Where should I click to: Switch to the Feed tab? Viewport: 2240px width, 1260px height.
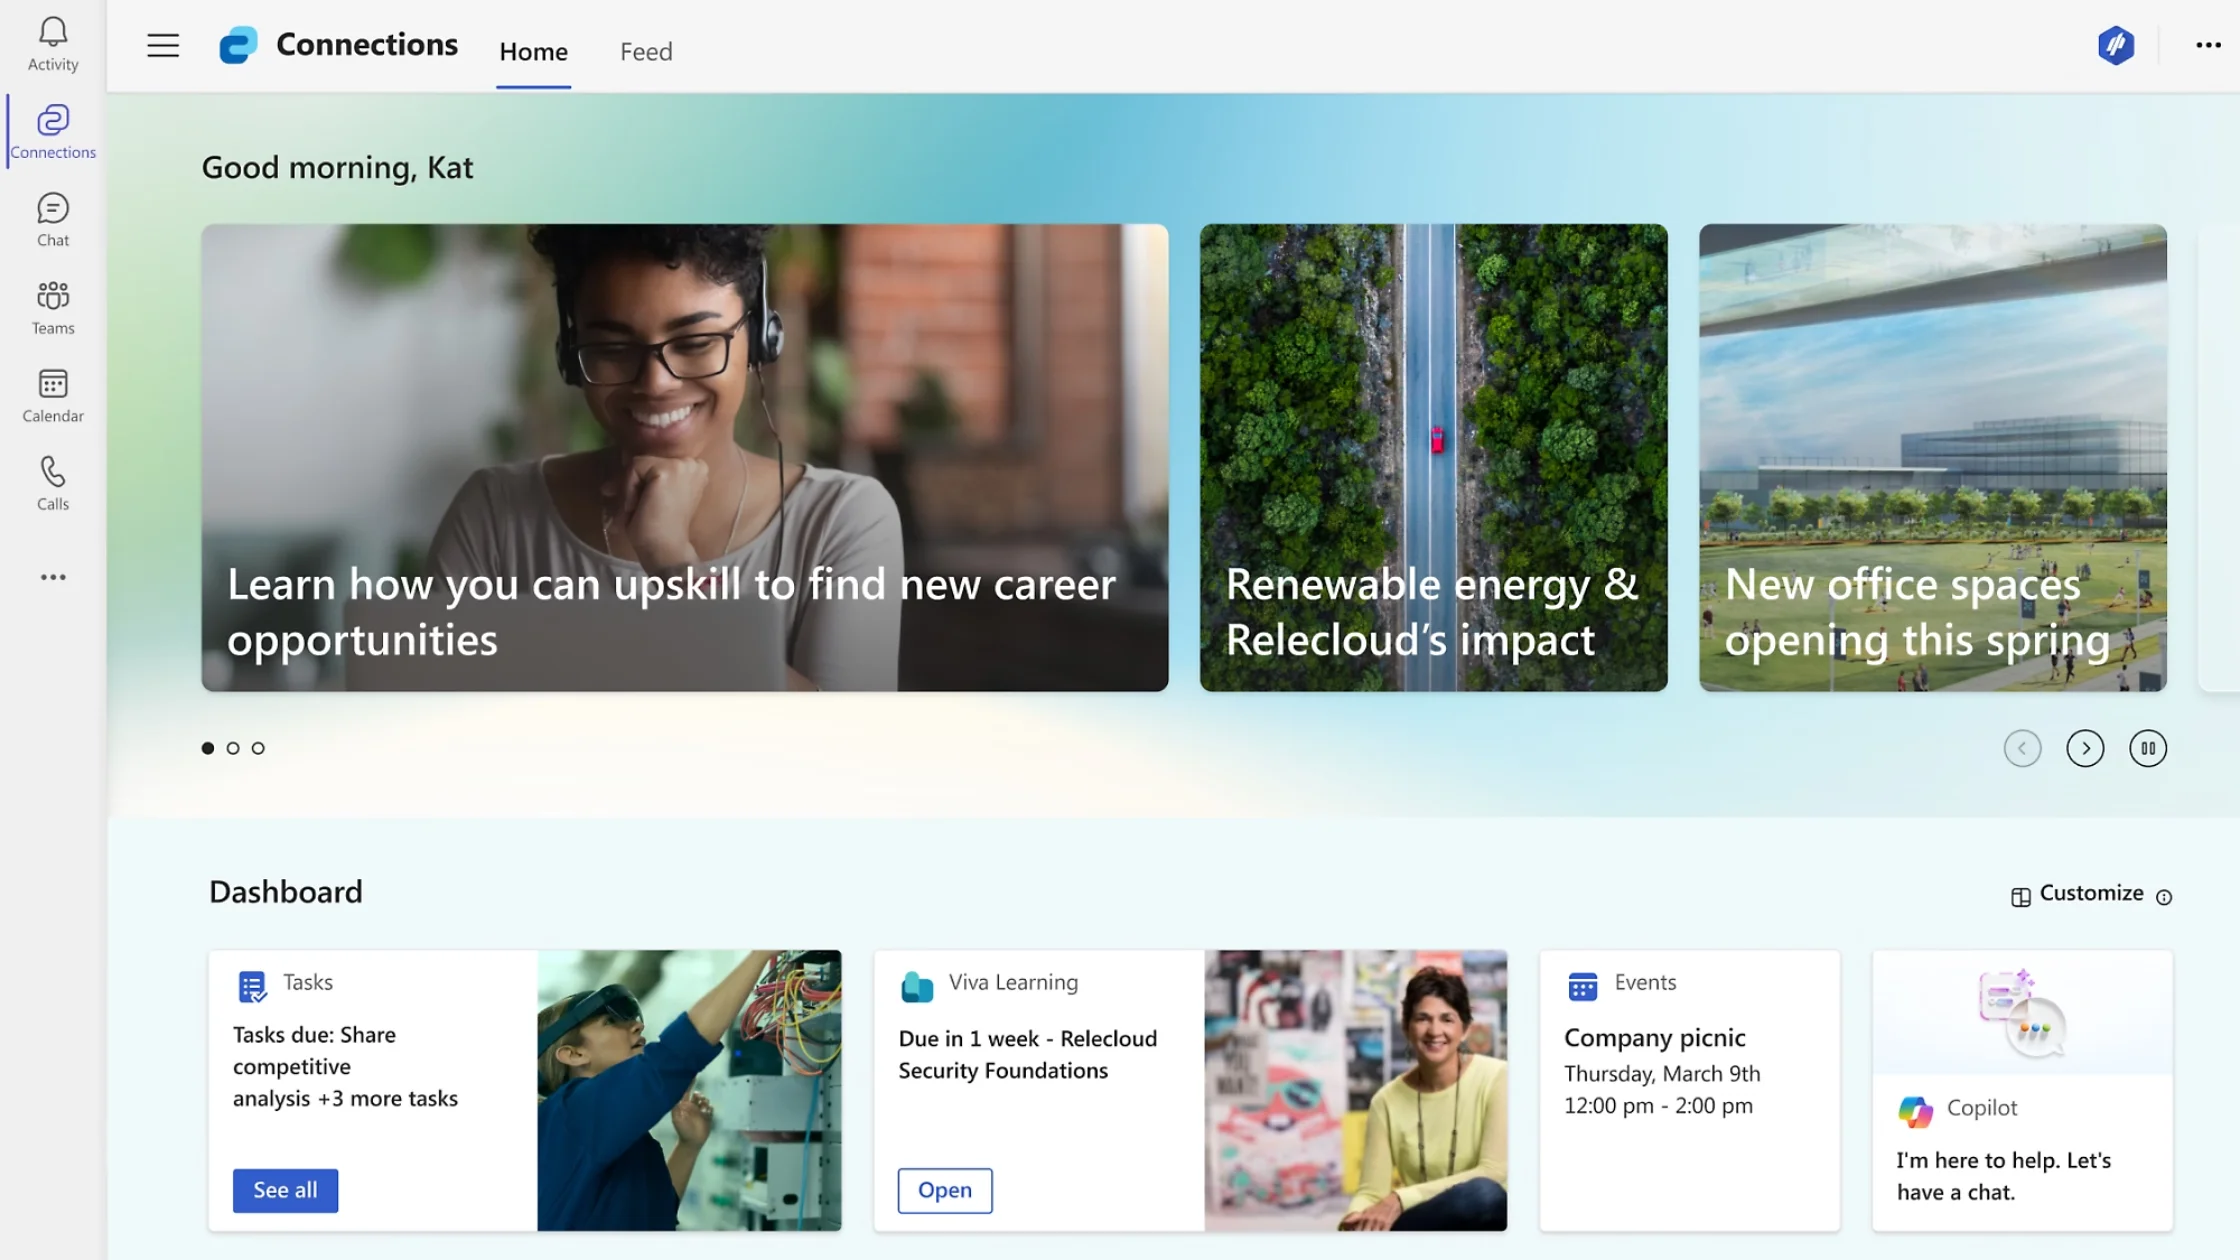click(x=646, y=51)
